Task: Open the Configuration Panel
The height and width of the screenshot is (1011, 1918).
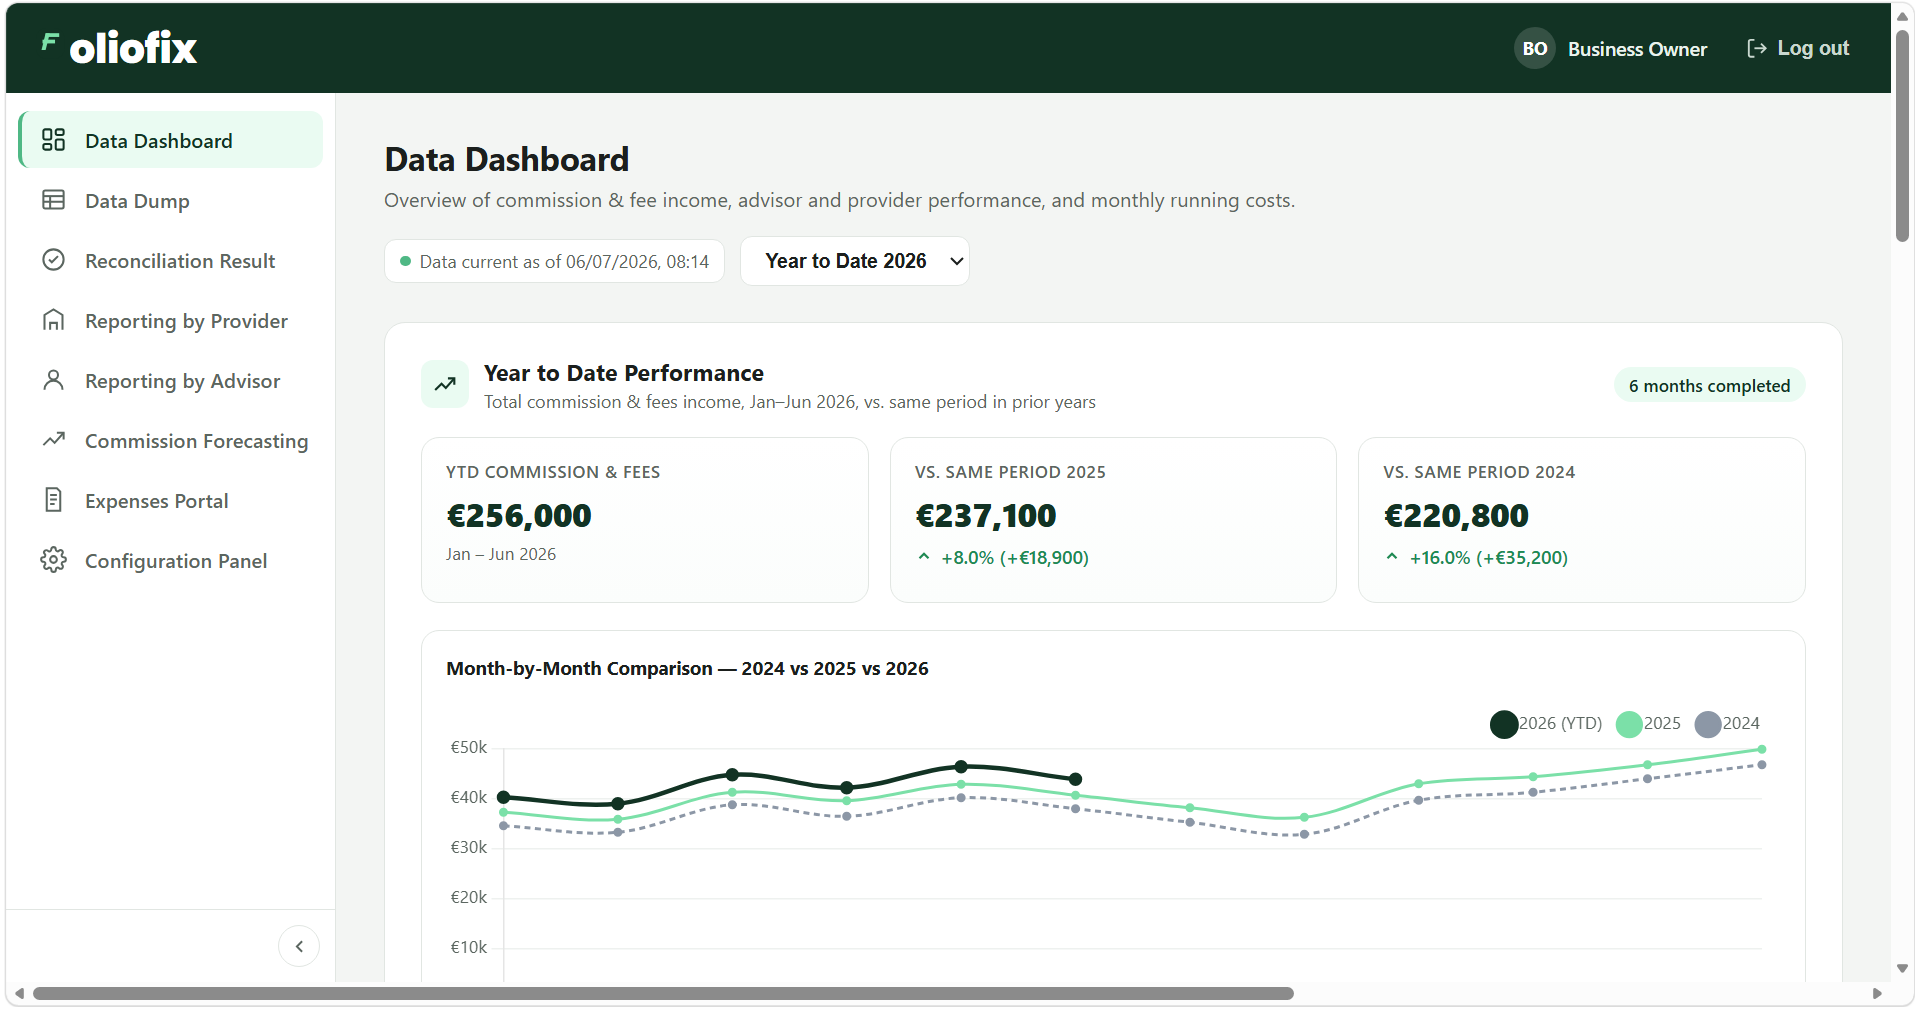Action: 171,560
